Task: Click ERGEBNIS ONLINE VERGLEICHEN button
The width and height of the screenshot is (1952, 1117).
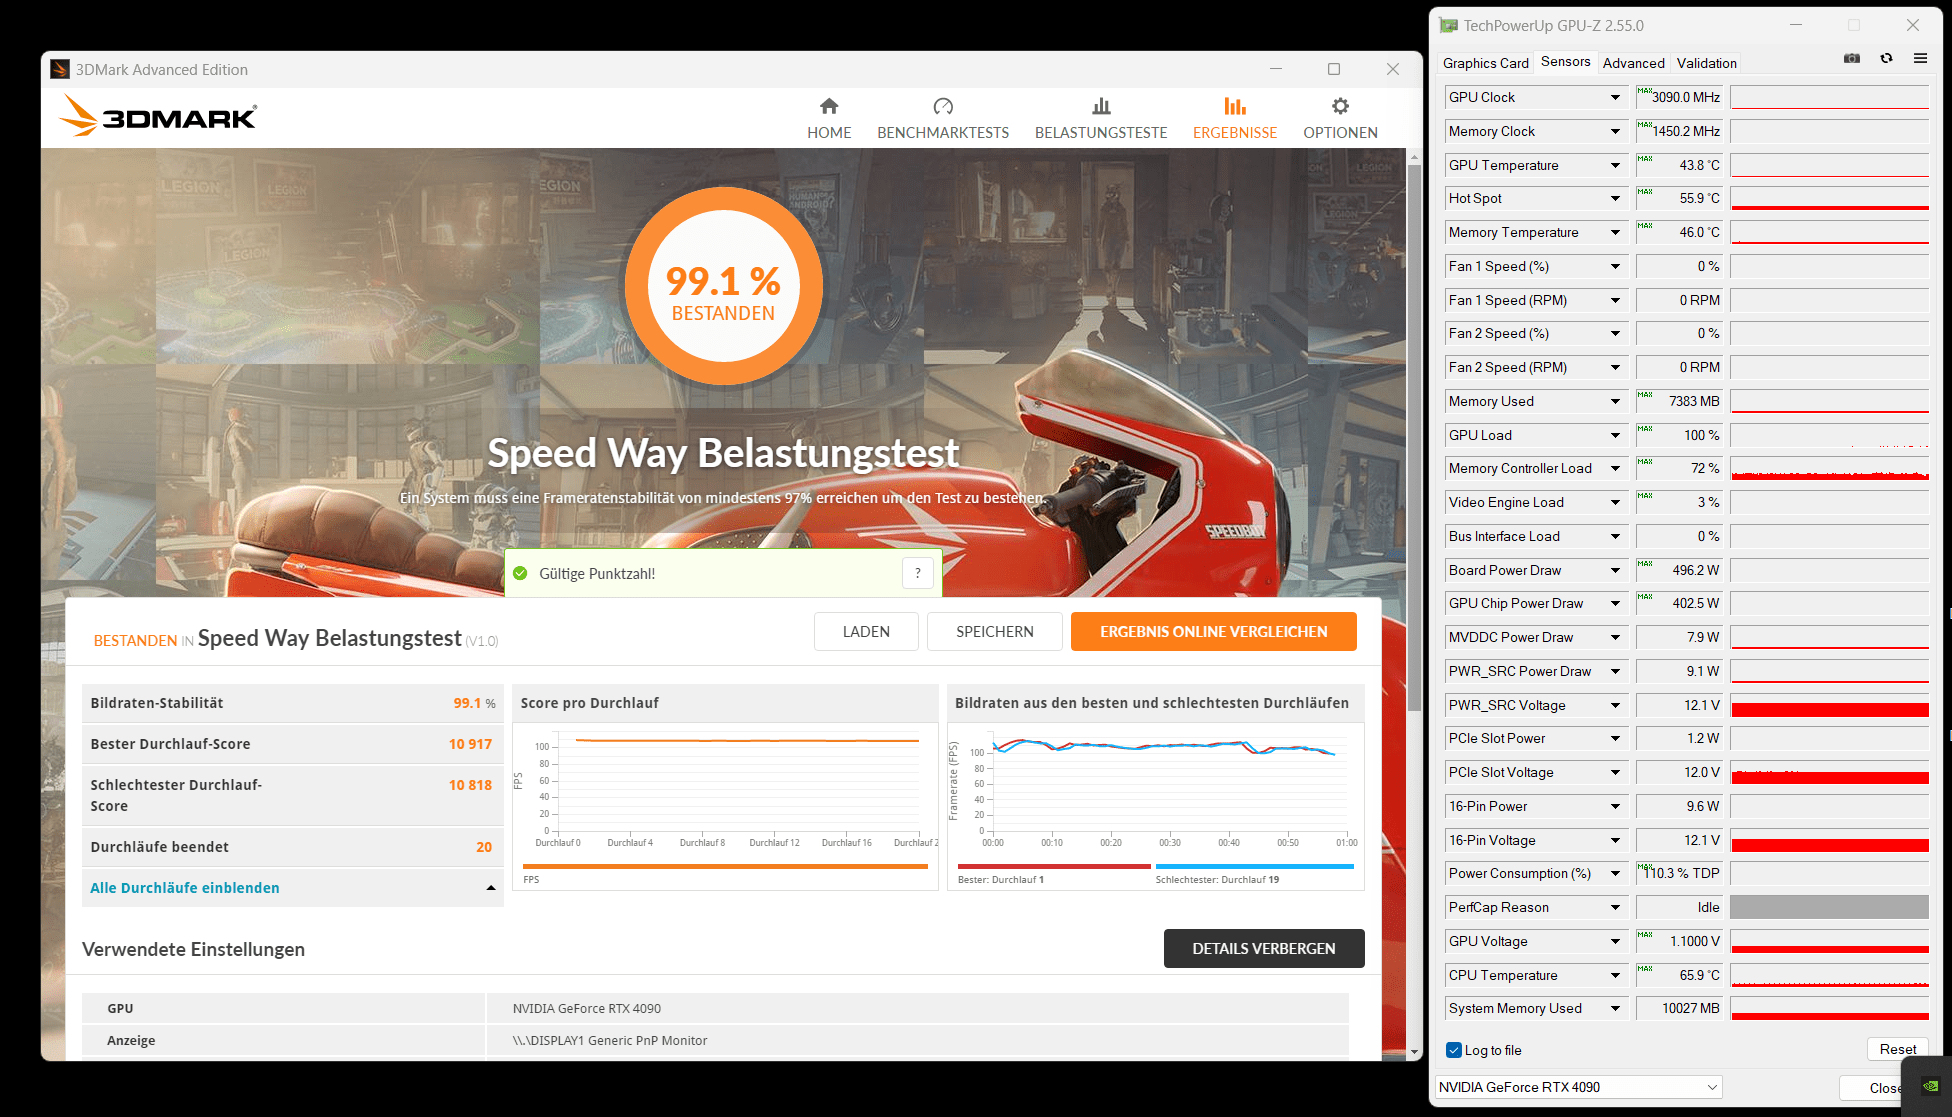Action: pyautogui.click(x=1214, y=632)
